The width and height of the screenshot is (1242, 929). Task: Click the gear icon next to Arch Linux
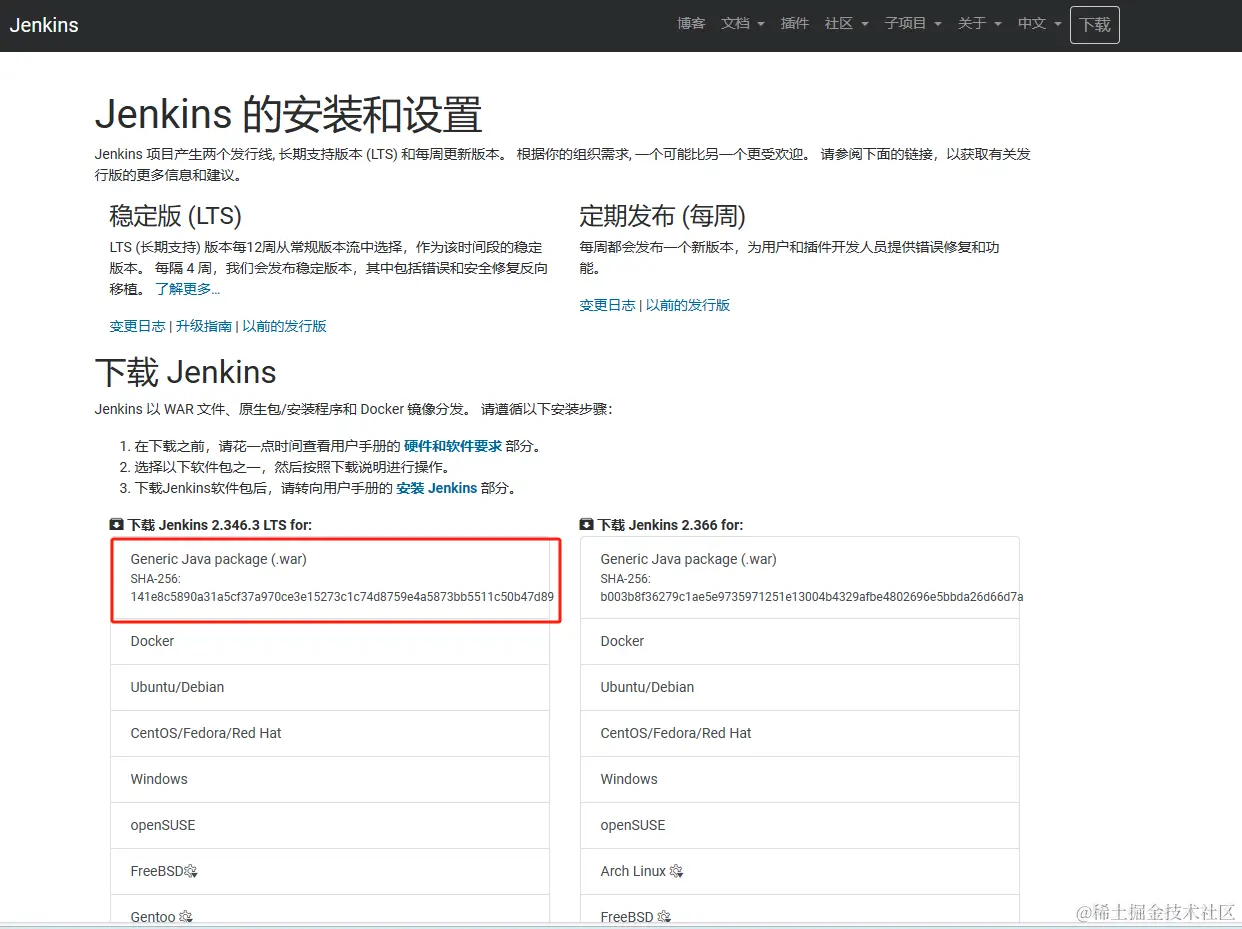tap(676, 871)
